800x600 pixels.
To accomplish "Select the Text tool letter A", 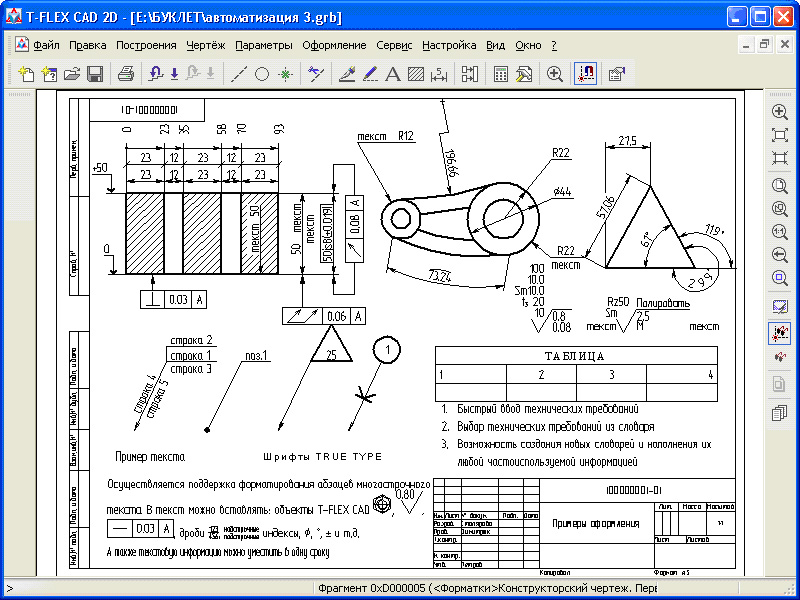I will click(x=392, y=74).
